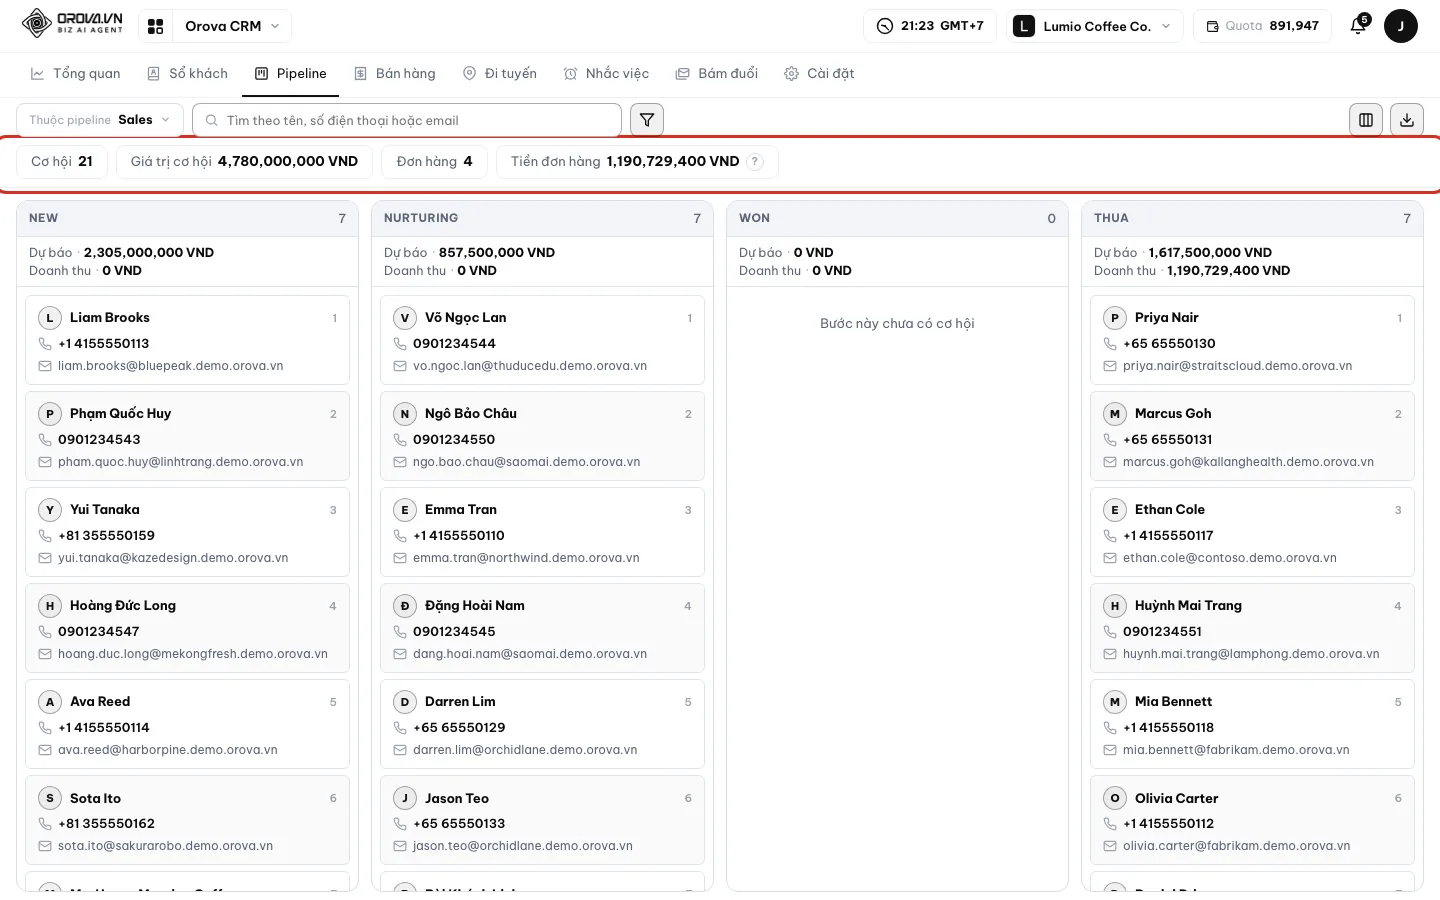Click Yui Tanaka's email envelope icon
Viewport: 1440px width, 900px height.
pyautogui.click(x=45, y=558)
